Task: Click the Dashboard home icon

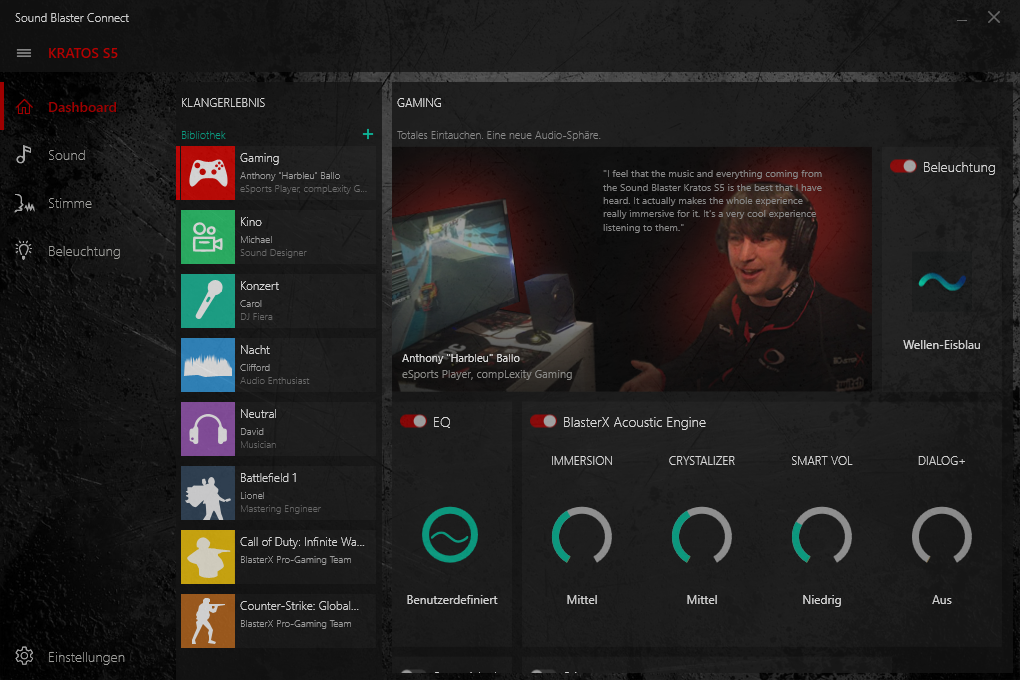Action: (x=24, y=107)
